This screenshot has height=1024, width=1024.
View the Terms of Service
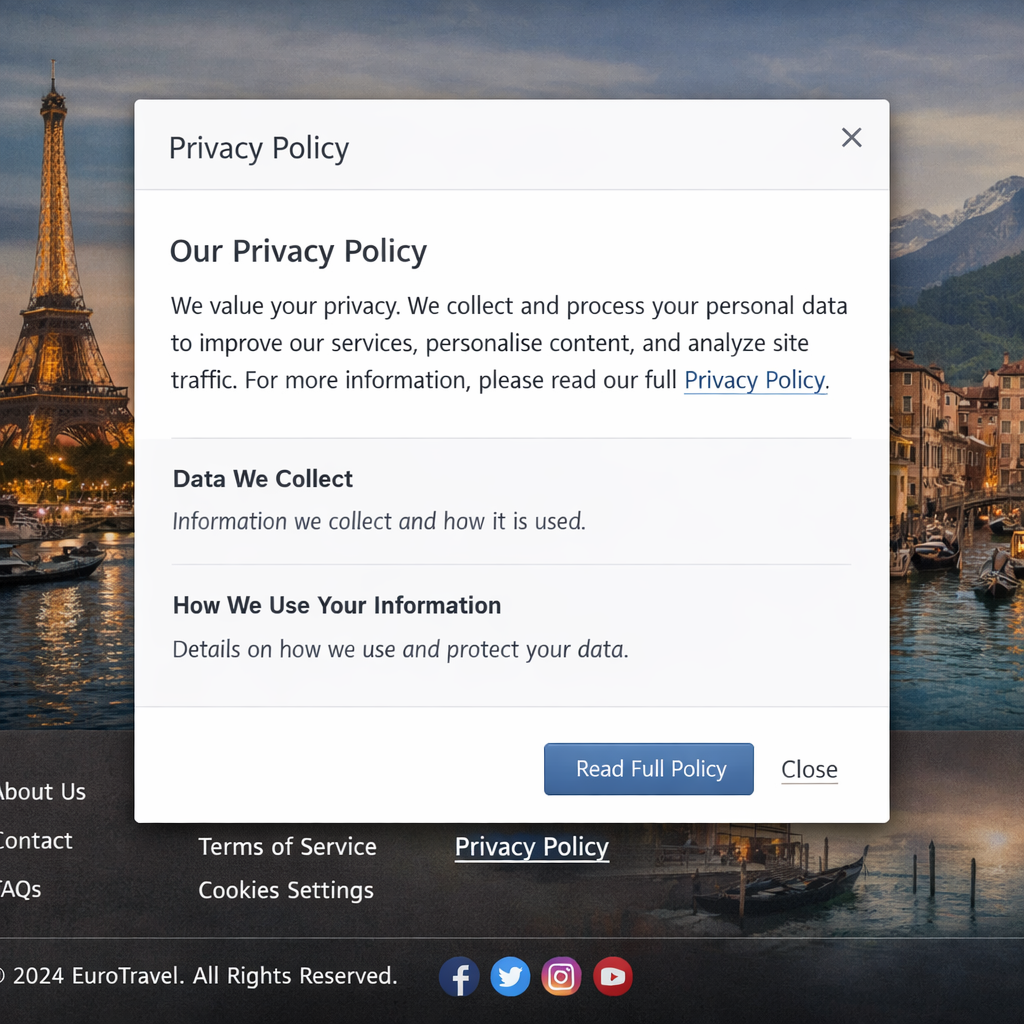[x=287, y=846]
